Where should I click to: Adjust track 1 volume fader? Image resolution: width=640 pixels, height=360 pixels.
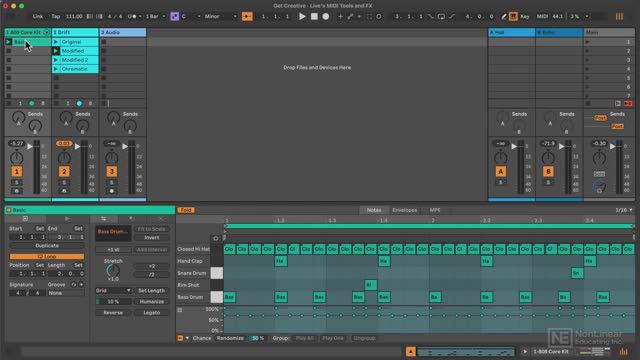(30, 146)
